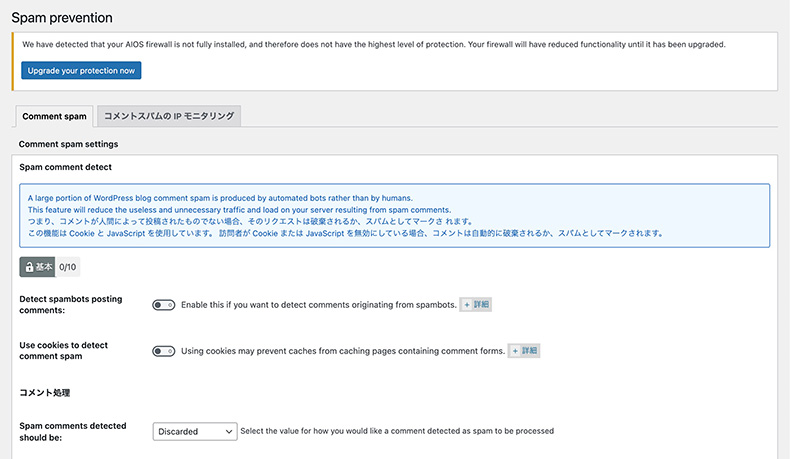790x459 pixels.
Task: Toggle Use cookies to detect comment spam
Action: [x=163, y=351]
